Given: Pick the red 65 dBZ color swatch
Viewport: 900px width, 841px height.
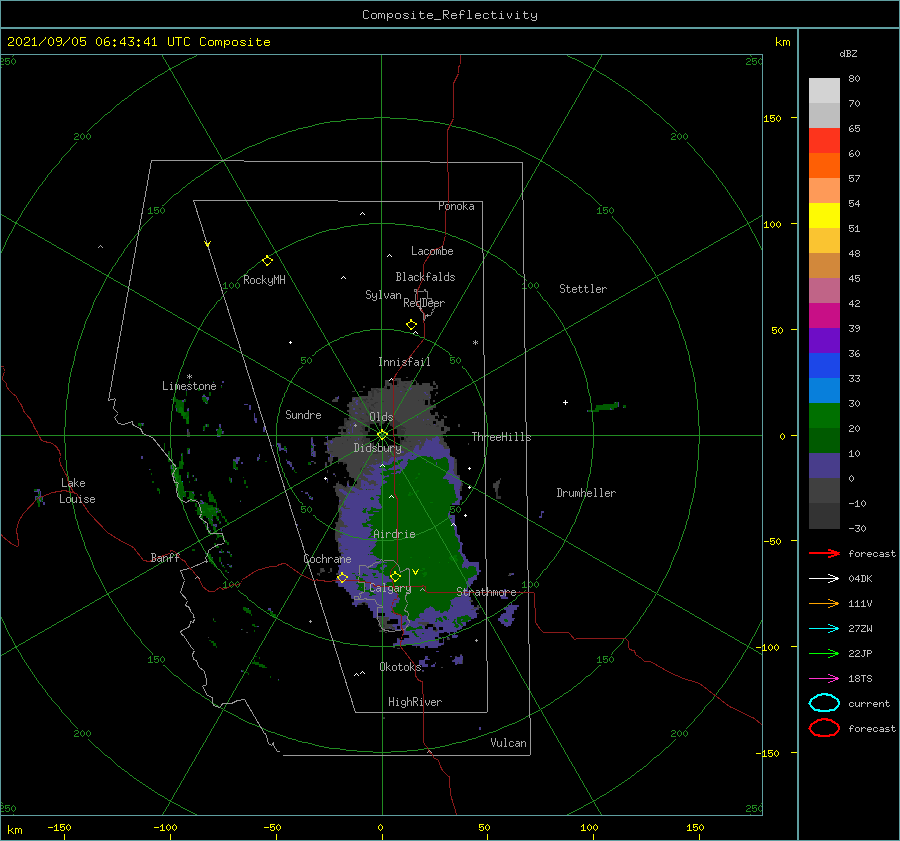Looking at the screenshot, I should (824, 141).
